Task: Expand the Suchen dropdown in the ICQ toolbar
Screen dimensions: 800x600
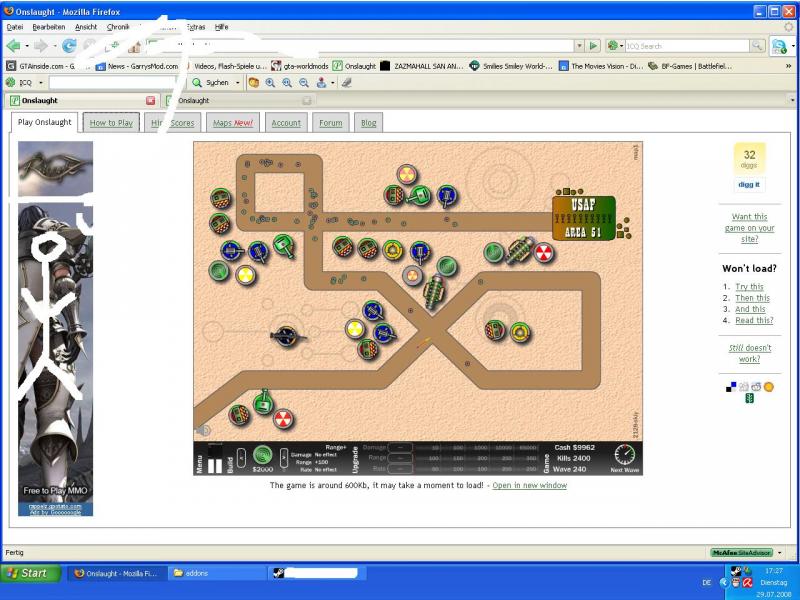Action: 238,83
